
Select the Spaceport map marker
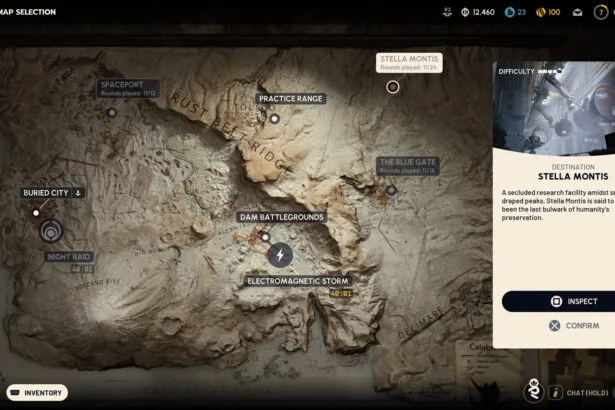(x=112, y=113)
